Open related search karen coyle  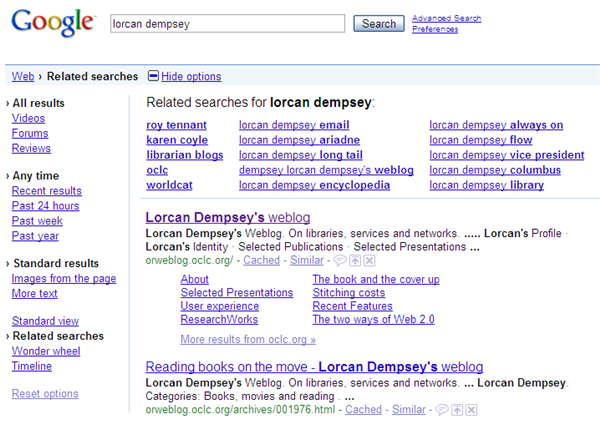tap(177, 140)
